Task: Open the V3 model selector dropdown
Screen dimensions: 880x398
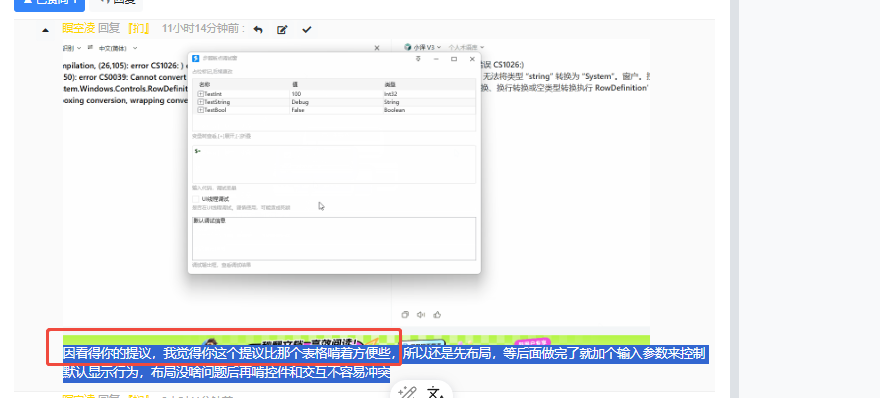Action: pos(428,47)
